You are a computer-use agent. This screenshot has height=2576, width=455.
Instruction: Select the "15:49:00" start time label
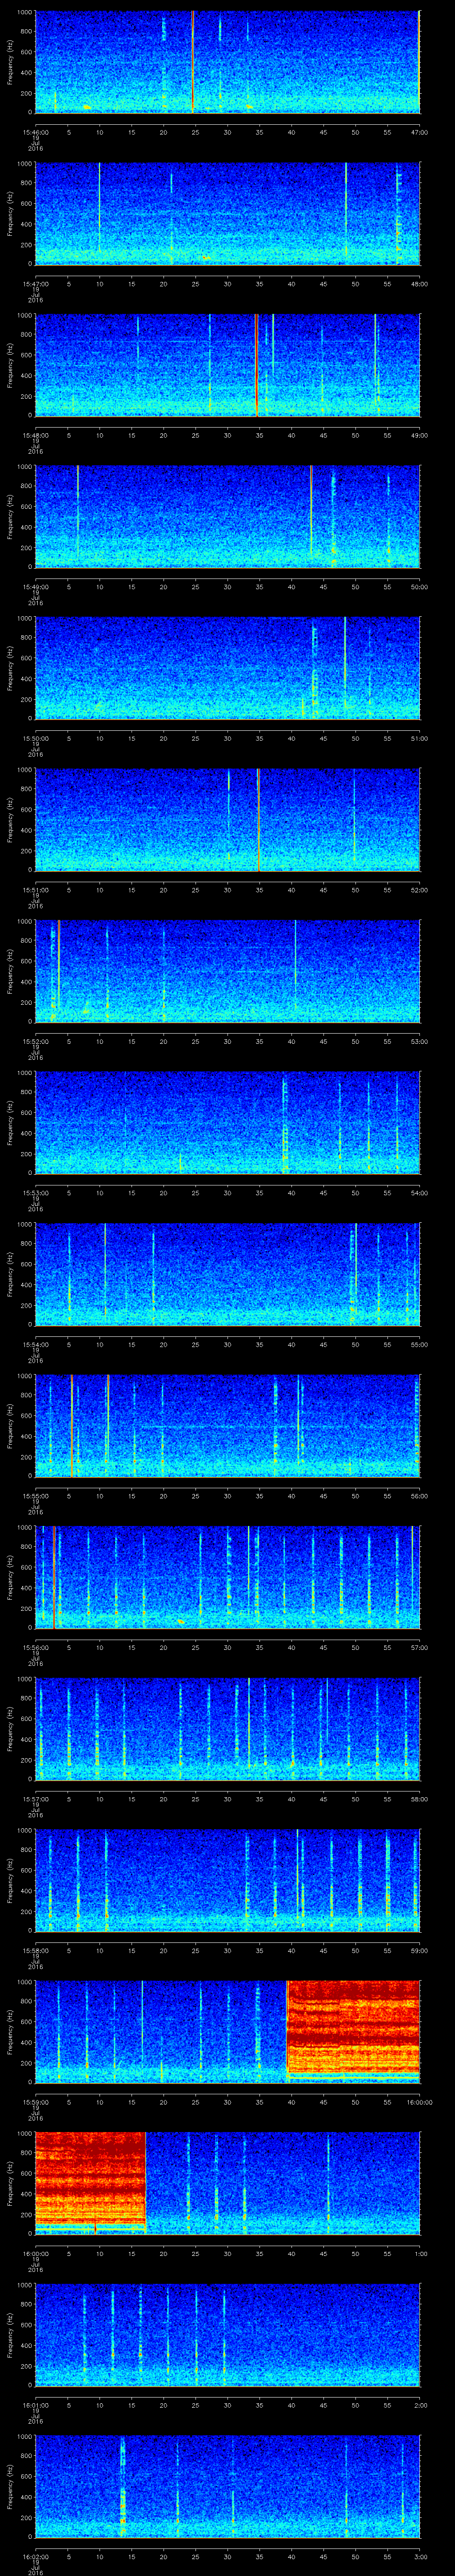click(x=35, y=587)
